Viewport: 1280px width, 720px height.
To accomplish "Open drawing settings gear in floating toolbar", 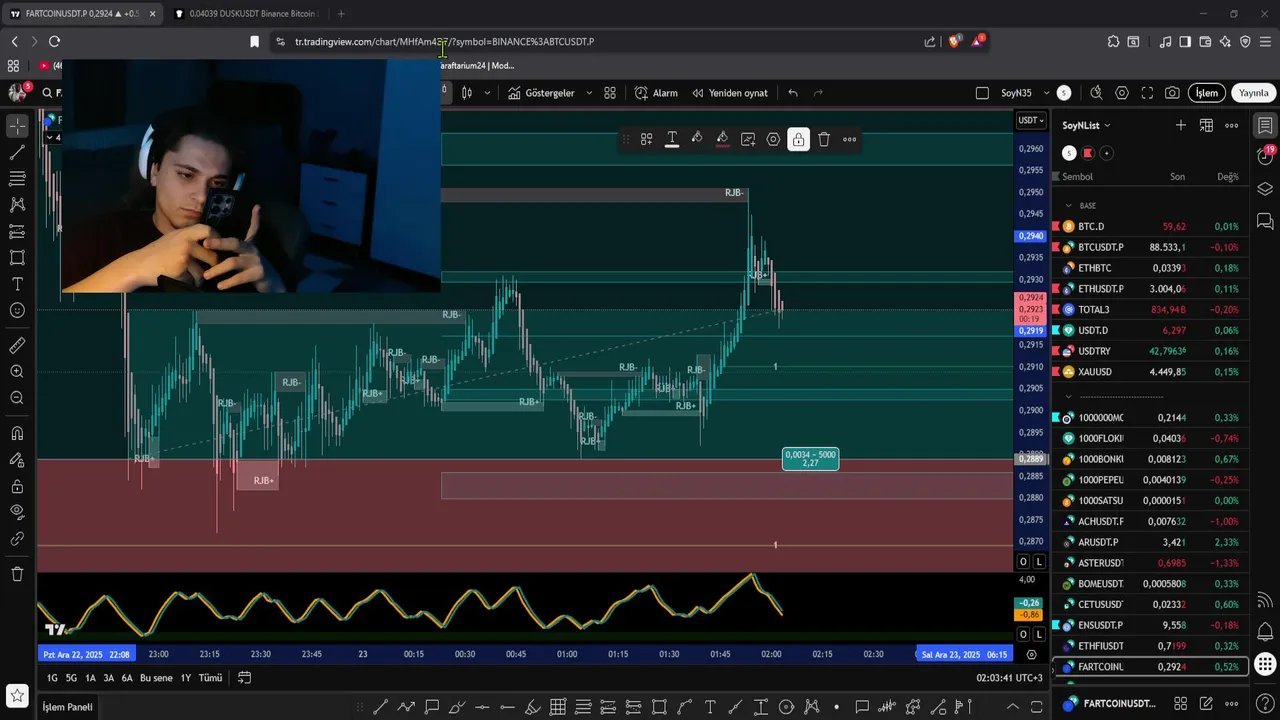I will (x=773, y=139).
